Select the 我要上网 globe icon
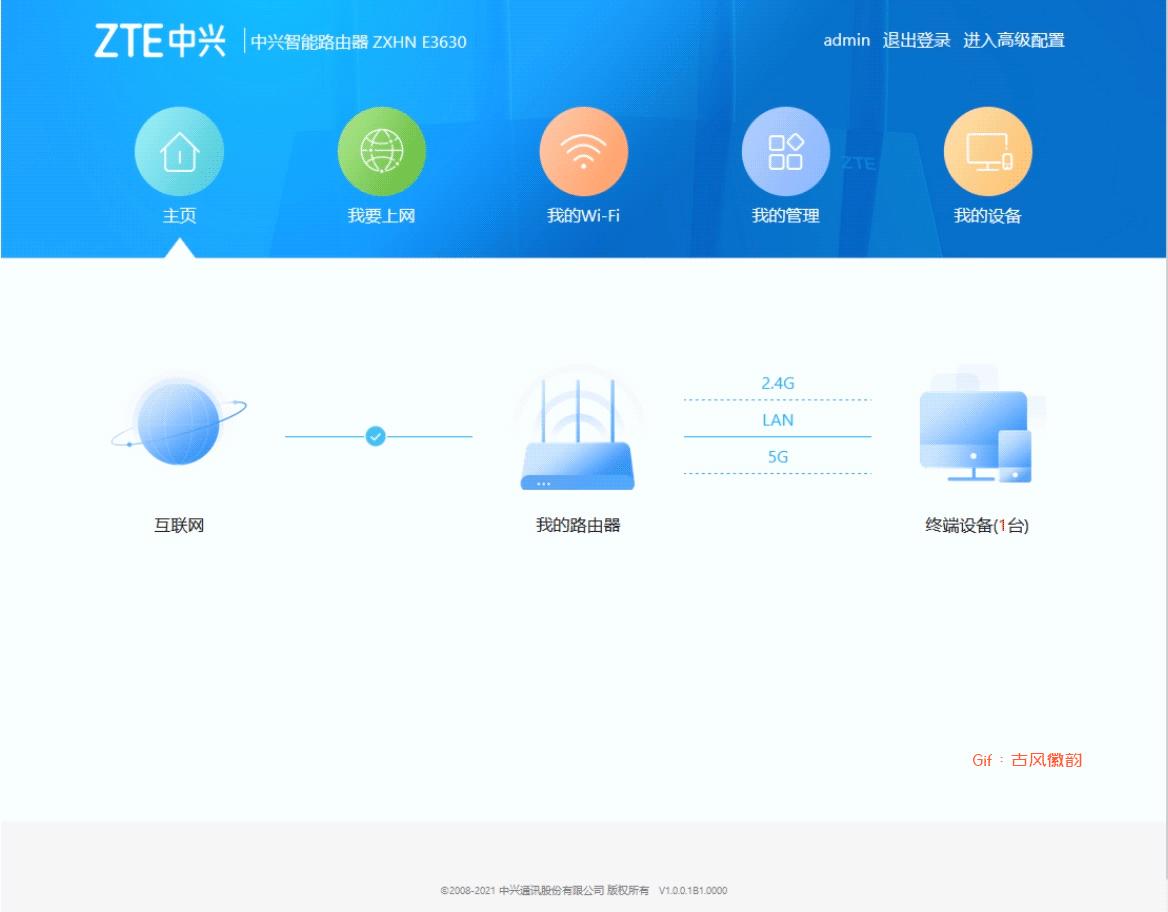The height and width of the screenshot is (912, 1168). click(382, 151)
